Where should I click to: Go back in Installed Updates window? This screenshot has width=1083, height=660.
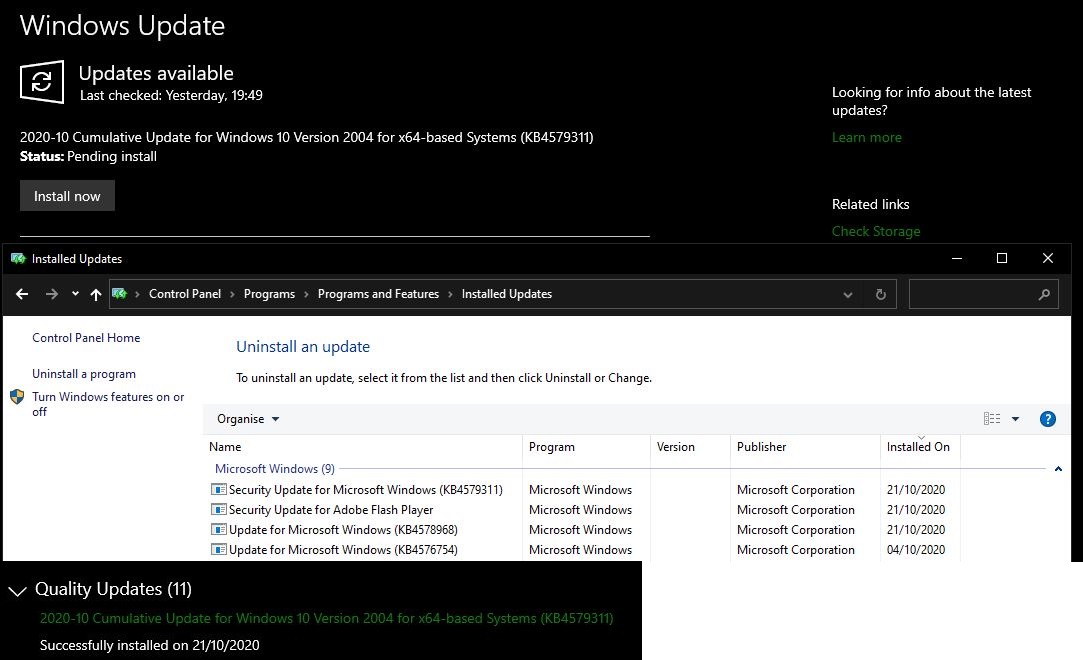click(x=22, y=294)
